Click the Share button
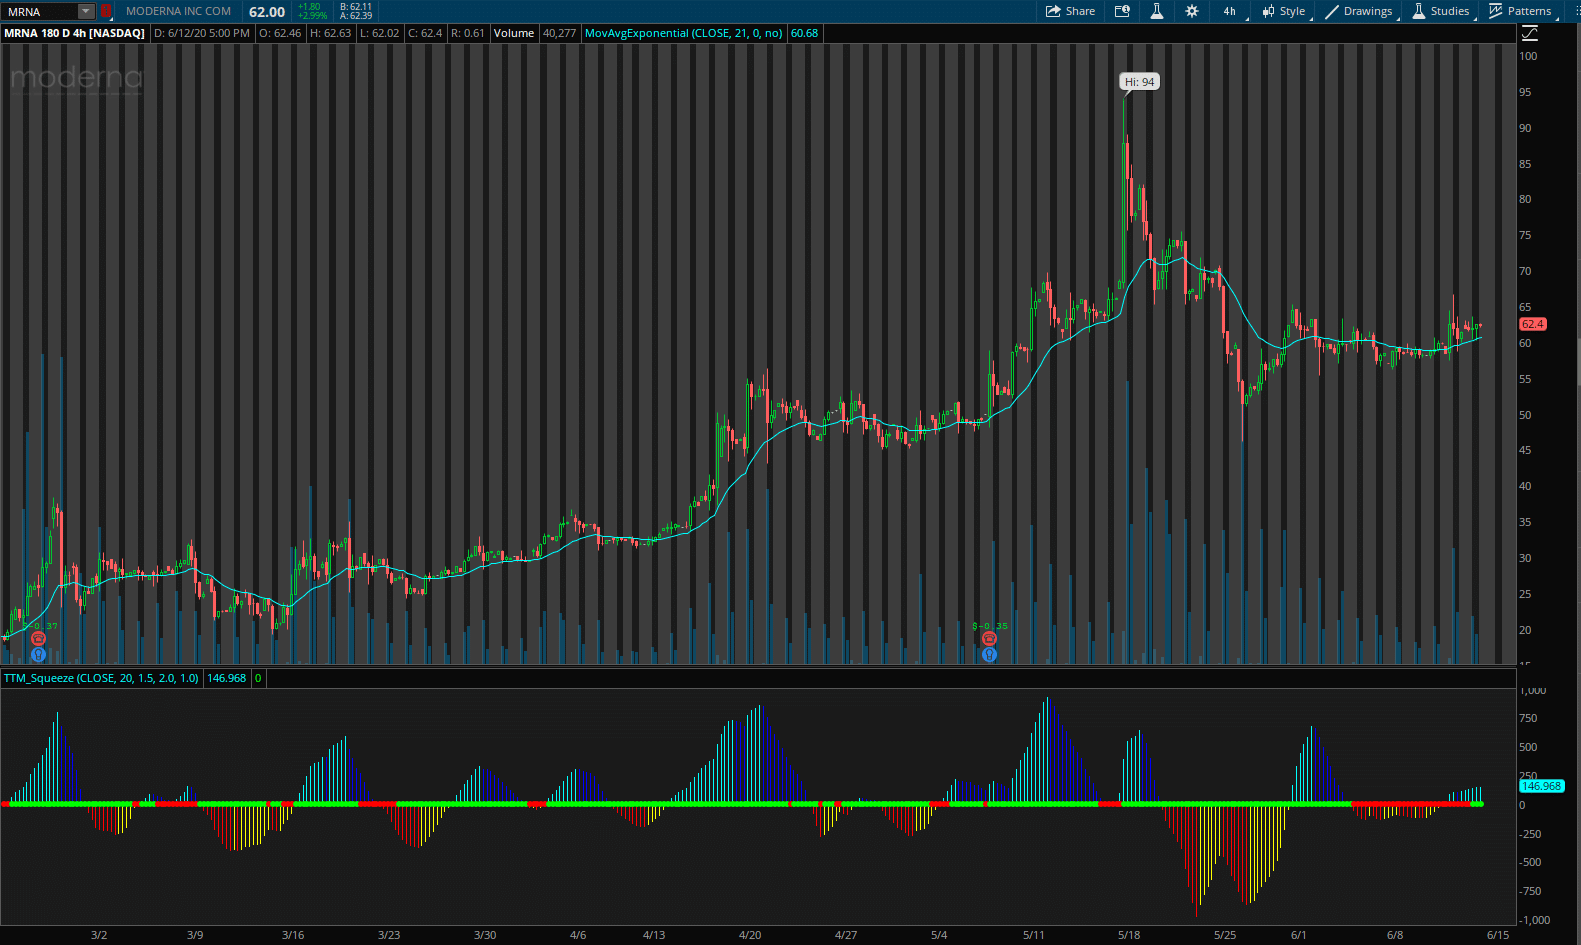 pyautogui.click(x=1070, y=11)
